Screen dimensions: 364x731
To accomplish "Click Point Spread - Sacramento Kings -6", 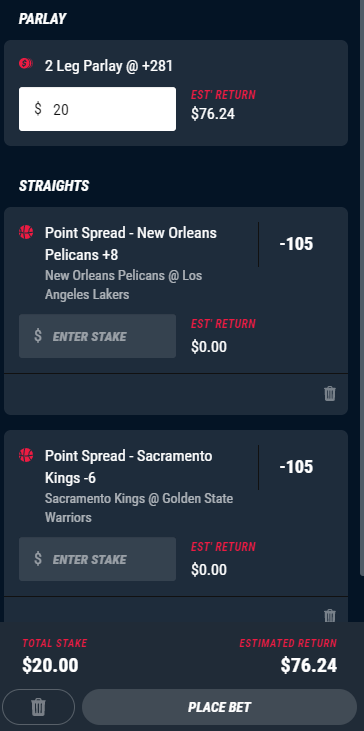I will (x=129, y=467).
